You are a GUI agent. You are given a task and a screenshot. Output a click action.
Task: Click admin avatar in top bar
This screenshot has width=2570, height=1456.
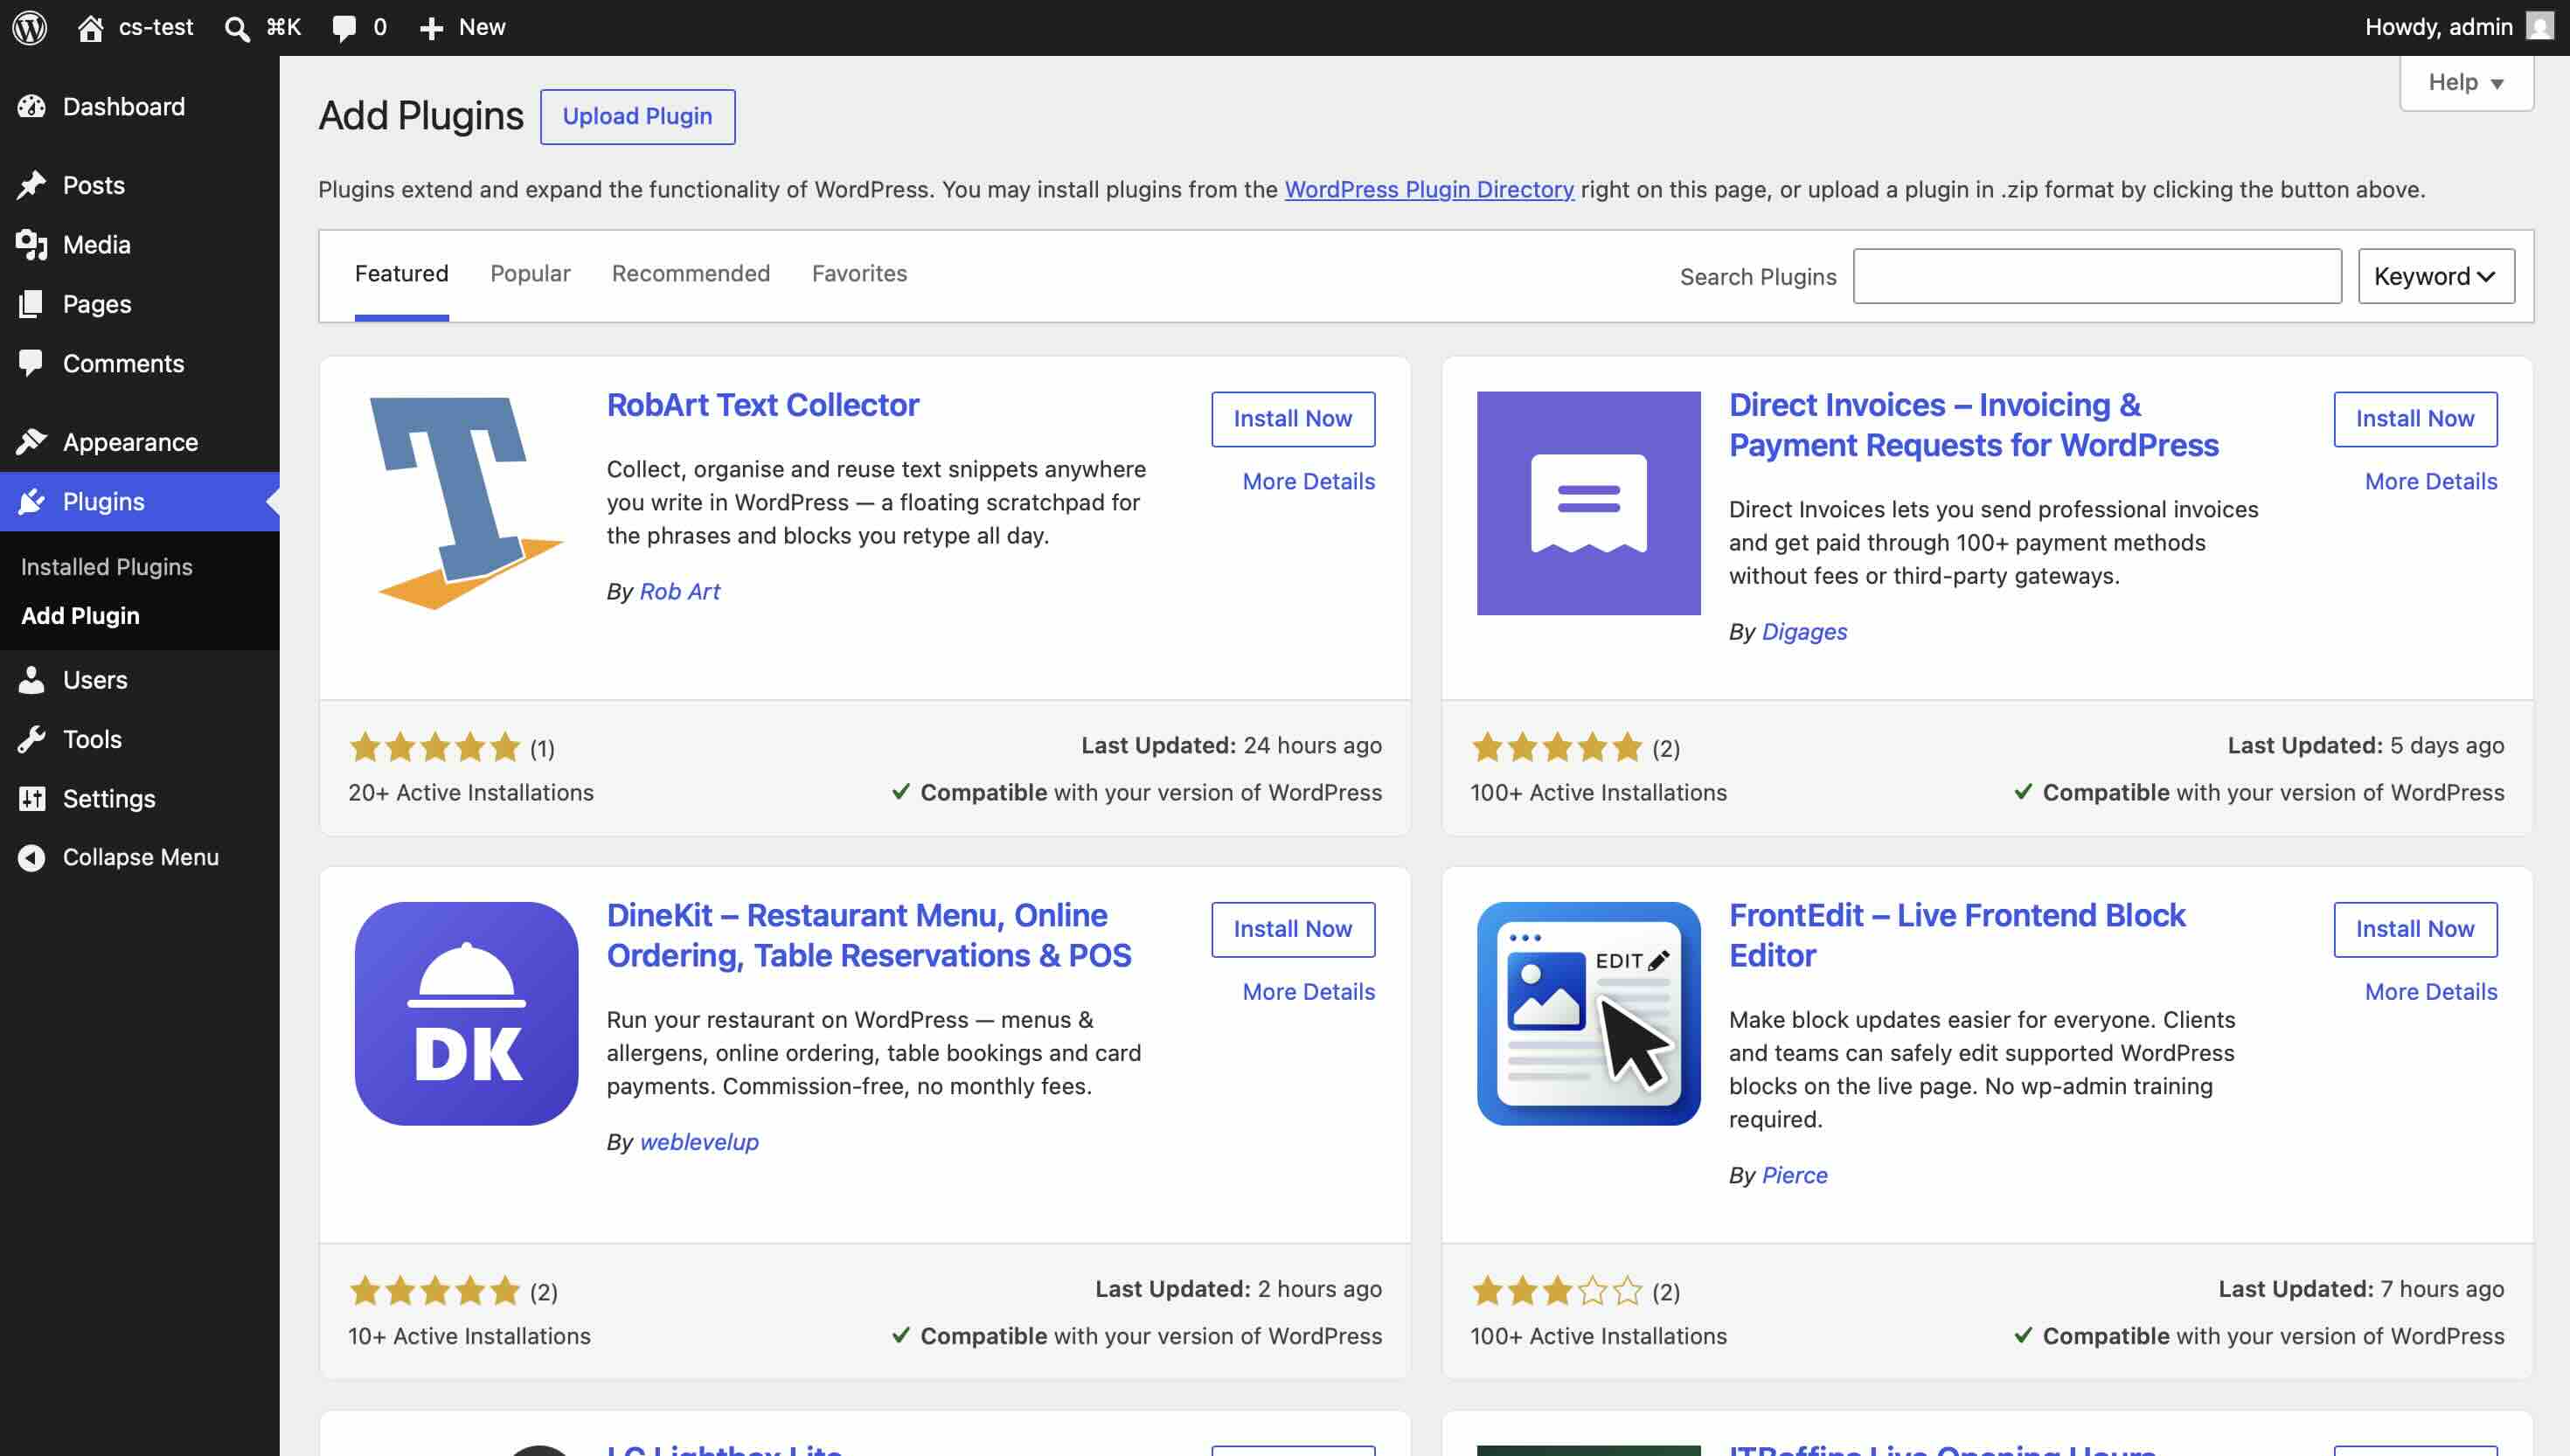click(x=2539, y=26)
